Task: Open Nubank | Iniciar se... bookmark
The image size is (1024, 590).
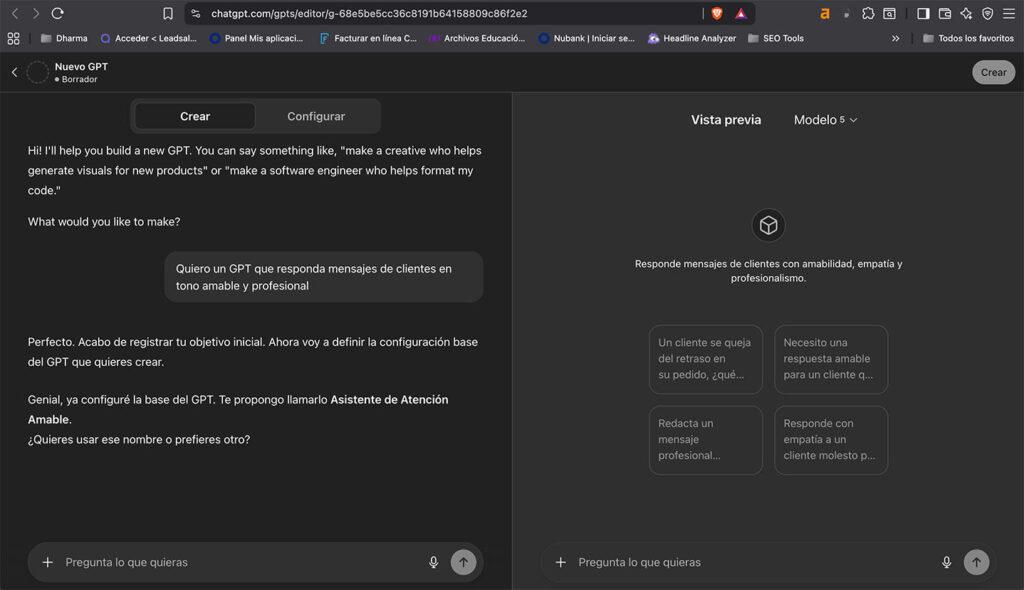Action: point(586,39)
